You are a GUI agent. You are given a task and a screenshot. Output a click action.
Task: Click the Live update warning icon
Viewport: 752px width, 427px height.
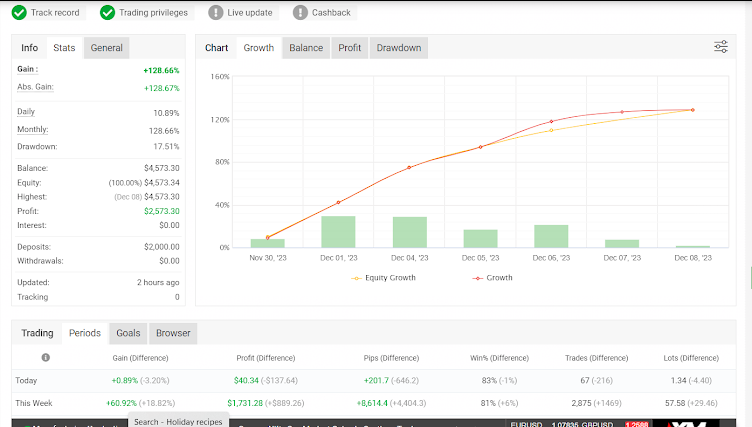pyautogui.click(x=216, y=12)
